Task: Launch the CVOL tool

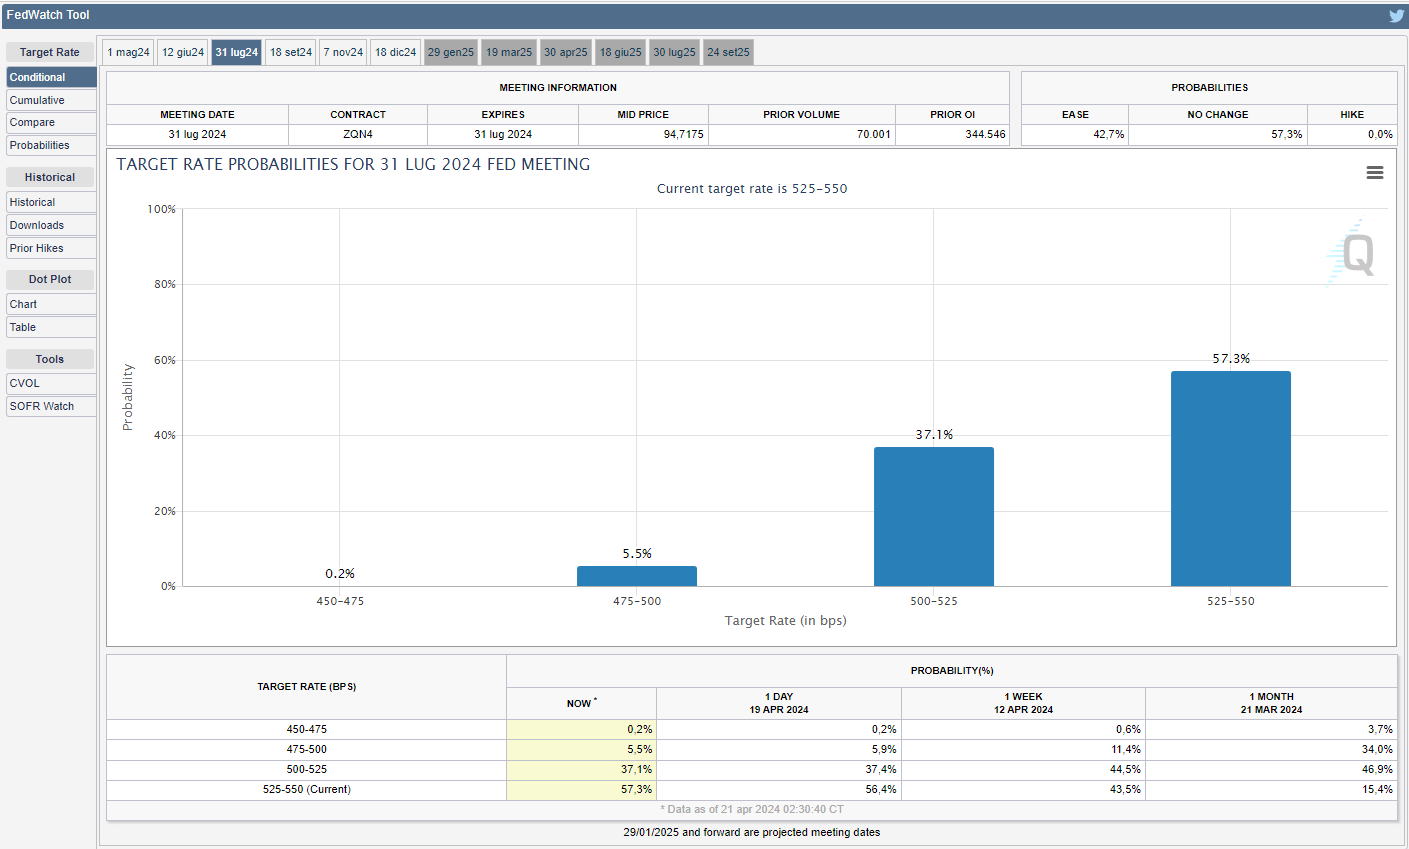Action: [51, 383]
